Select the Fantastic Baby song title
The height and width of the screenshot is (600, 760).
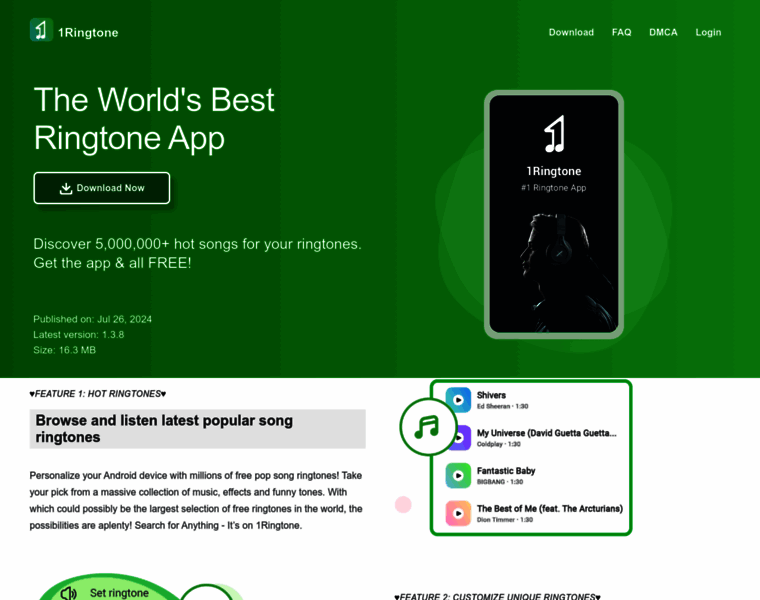pos(506,471)
